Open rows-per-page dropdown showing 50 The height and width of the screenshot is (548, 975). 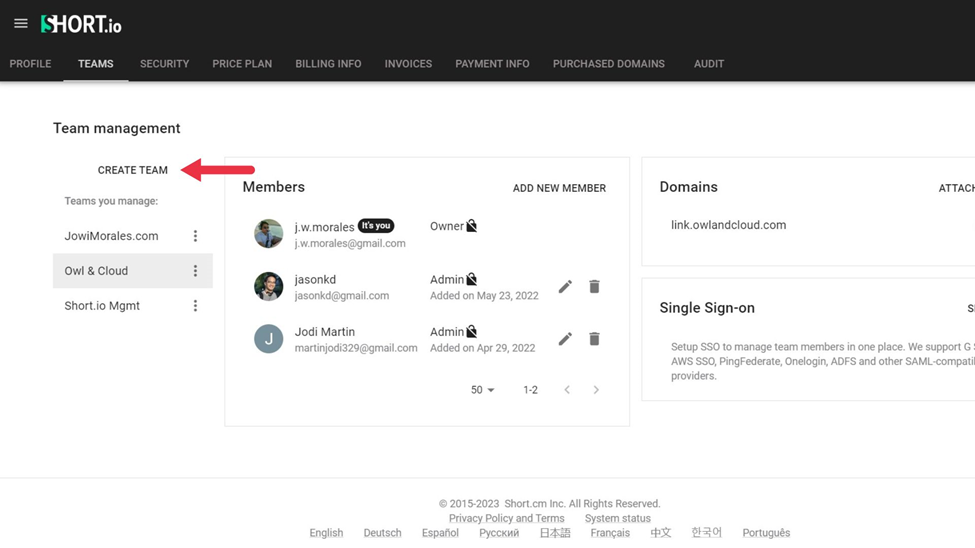click(x=483, y=390)
